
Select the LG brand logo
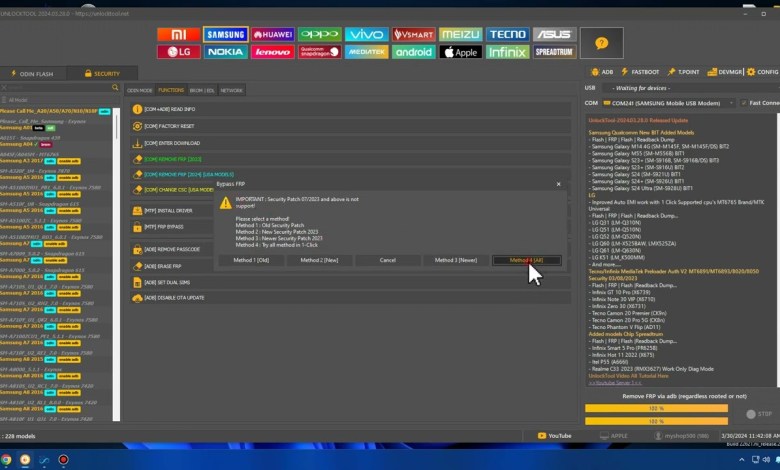click(x=179, y=52)
